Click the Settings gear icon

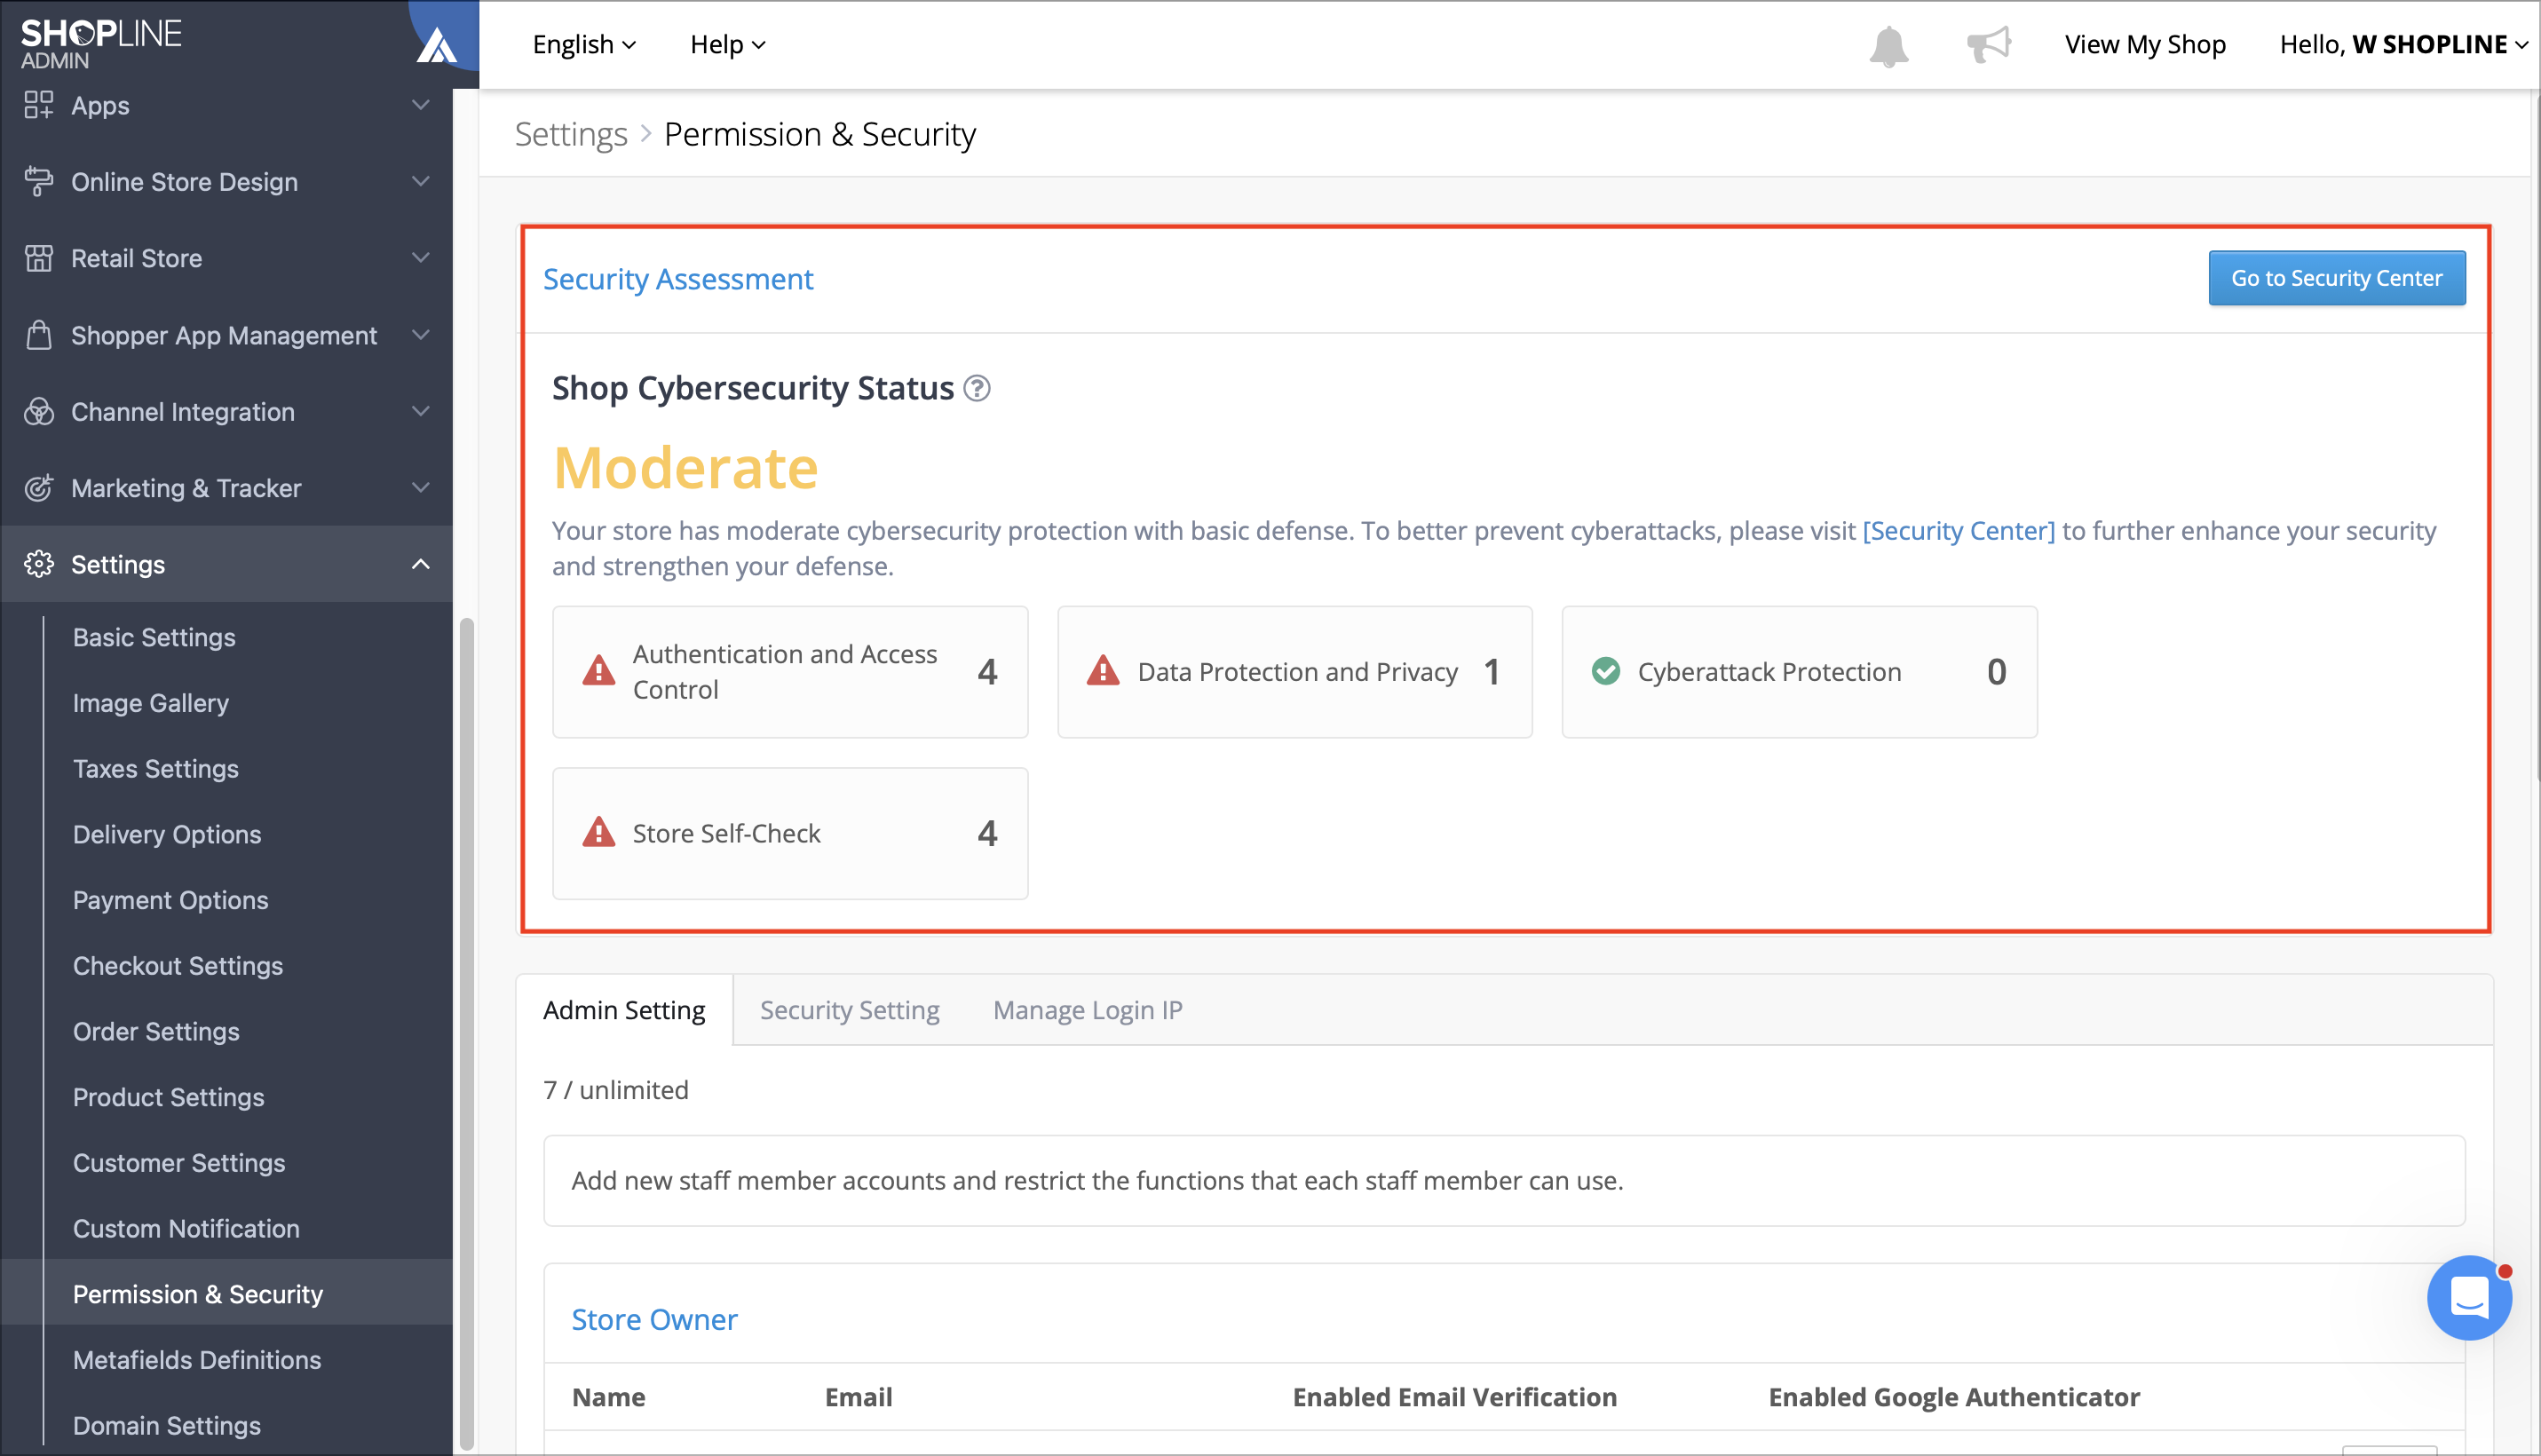[39, 564]
